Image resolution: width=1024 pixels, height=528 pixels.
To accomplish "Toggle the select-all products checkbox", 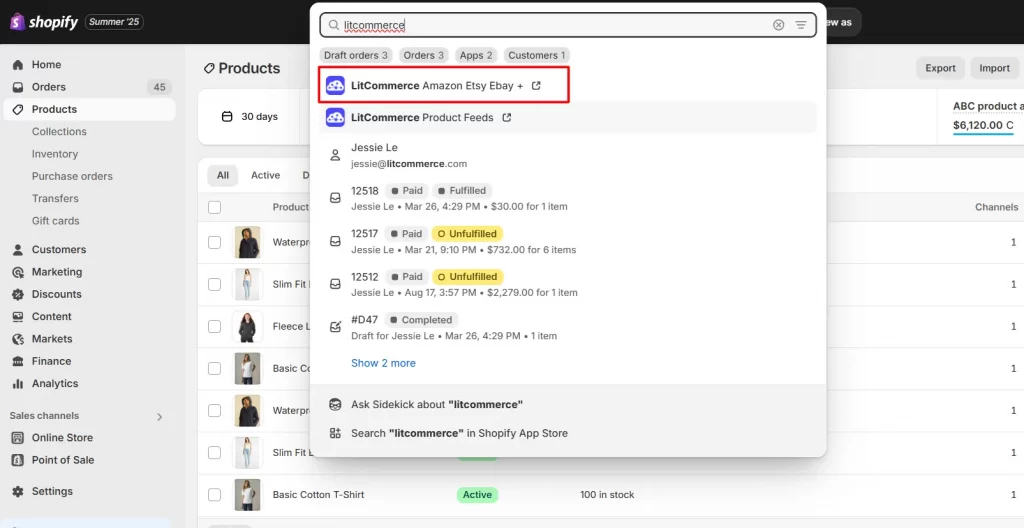I will pyautogui.click(x=214, y=207).
